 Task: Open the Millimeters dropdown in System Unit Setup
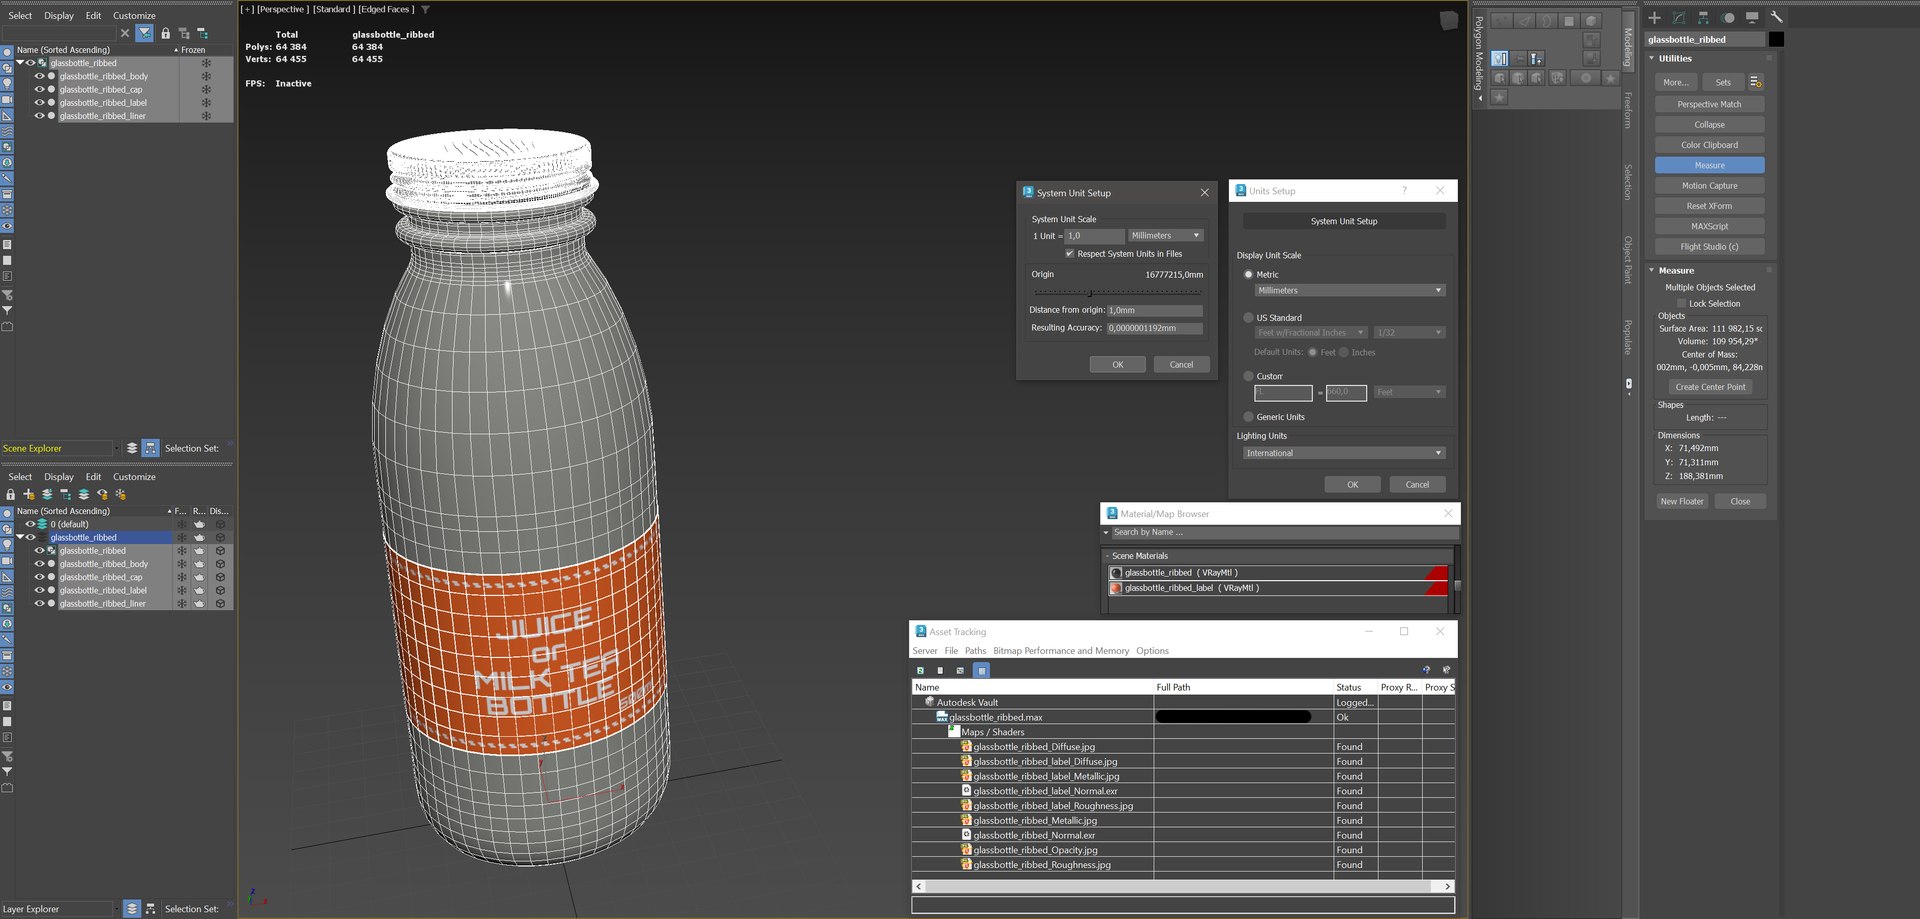tap(1165, 236)
